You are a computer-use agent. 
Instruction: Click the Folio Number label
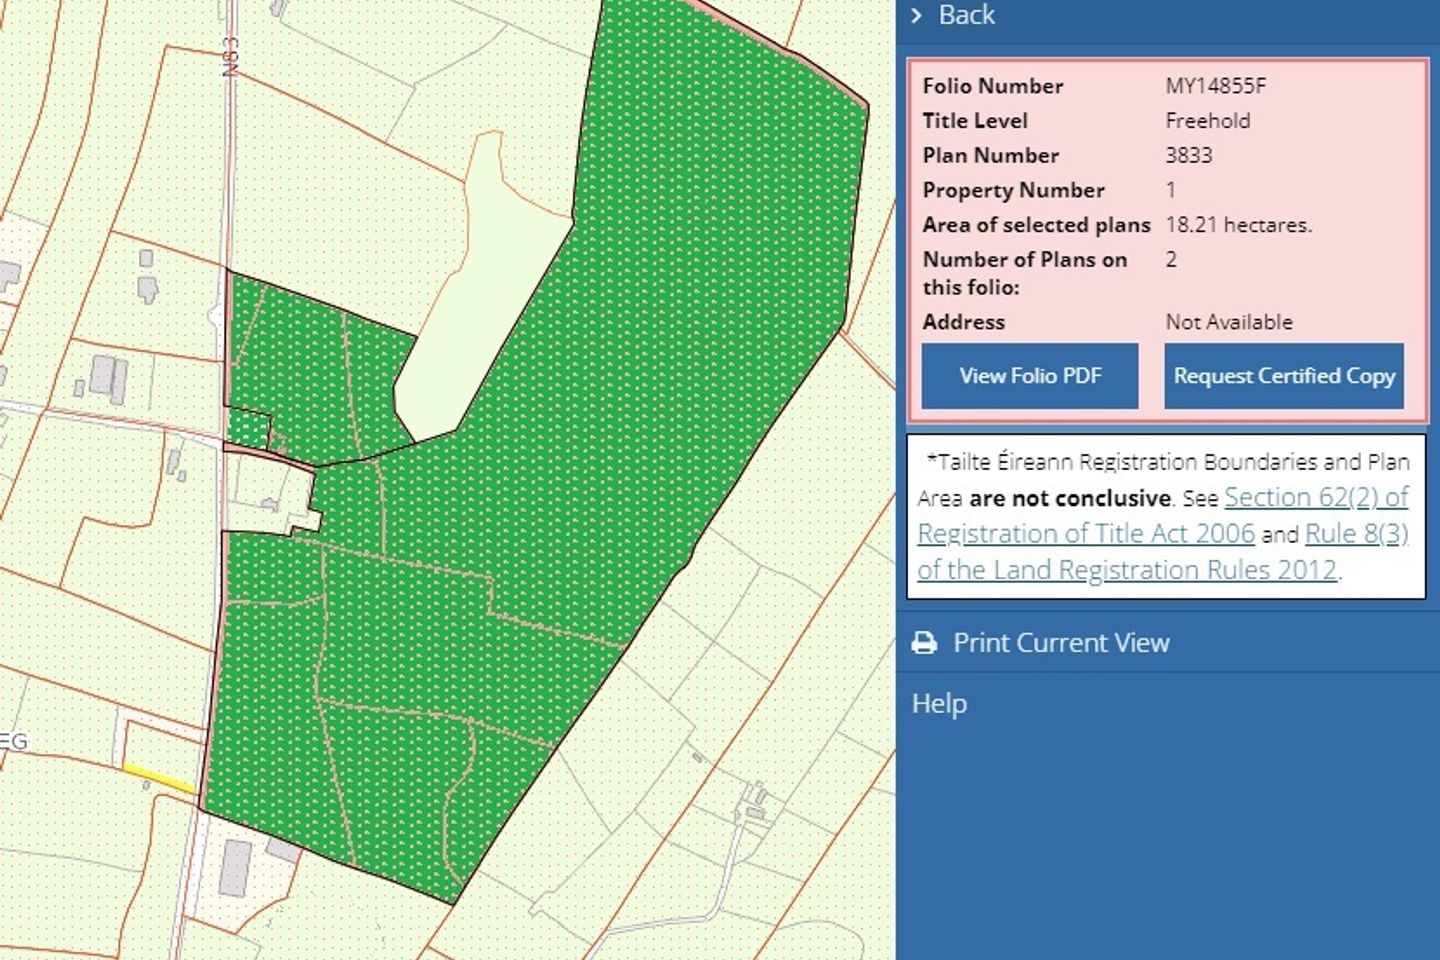tap(993, 86)
